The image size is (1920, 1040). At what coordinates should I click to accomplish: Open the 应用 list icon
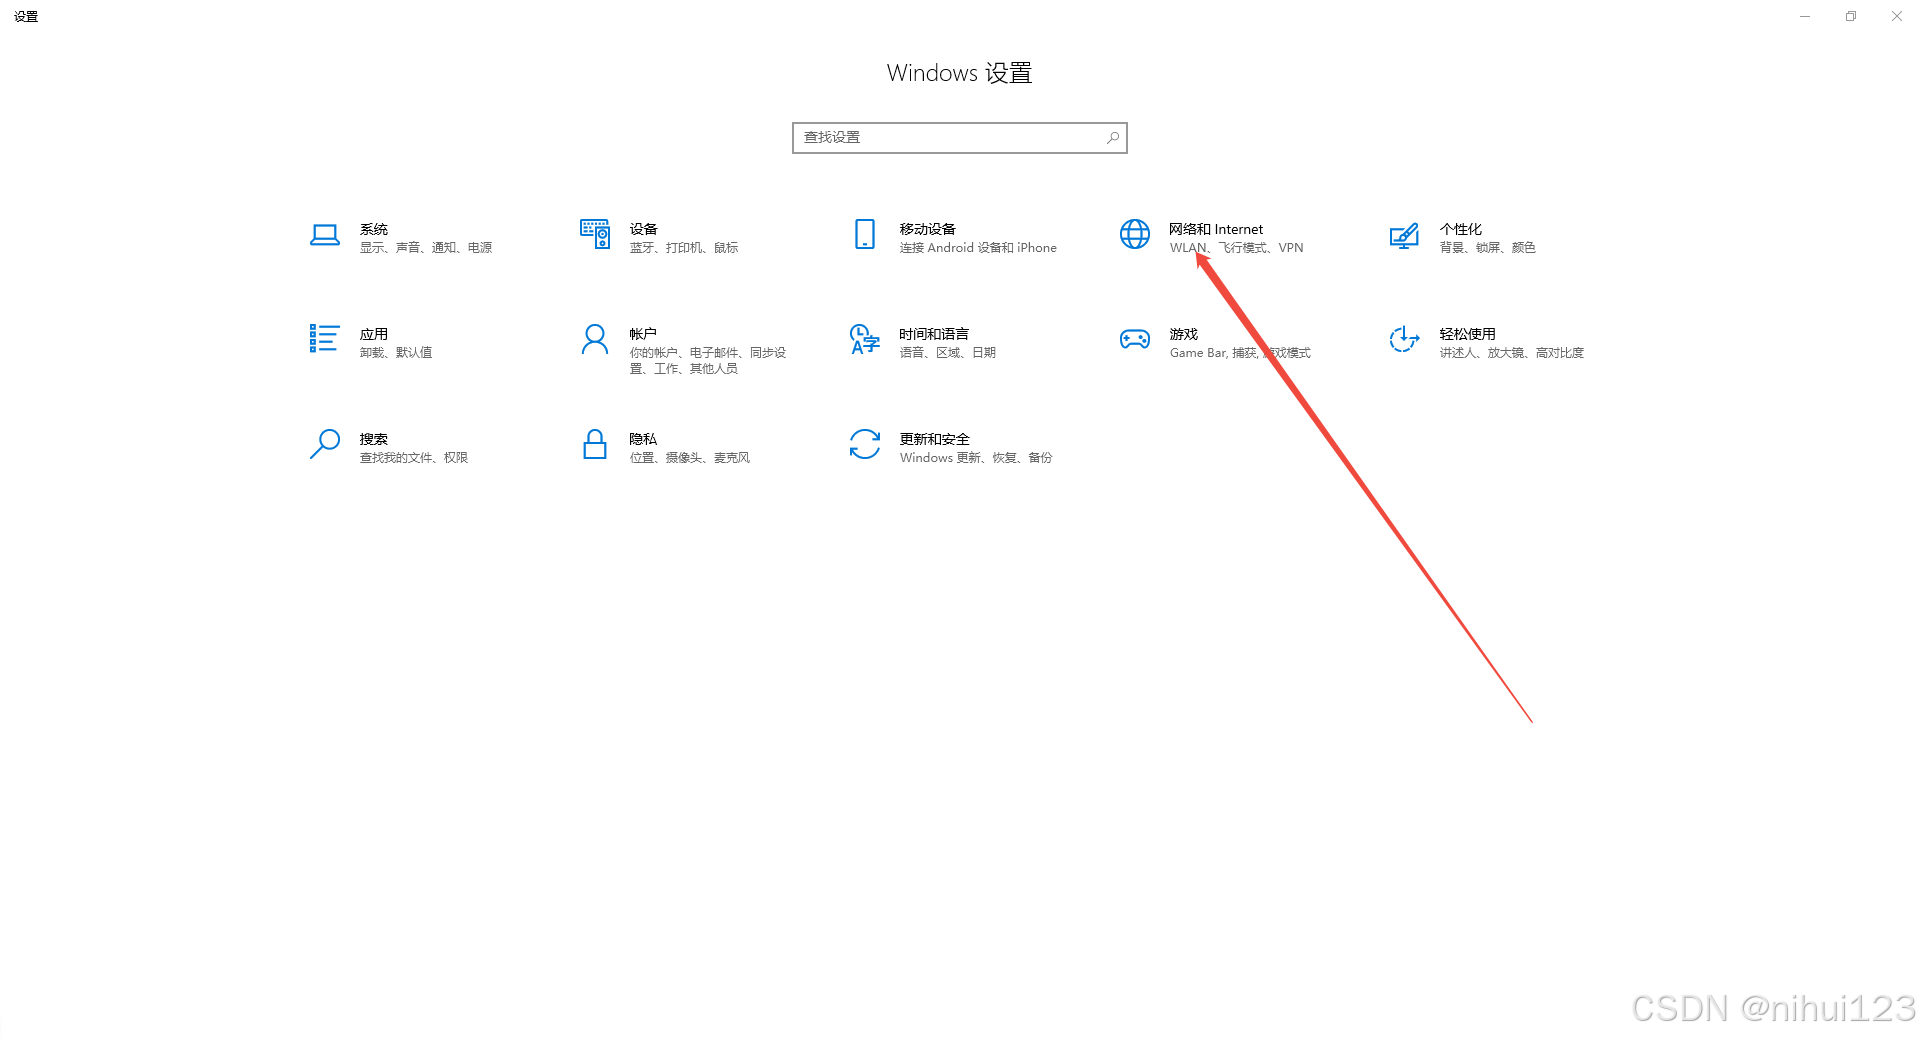(324, 339)
